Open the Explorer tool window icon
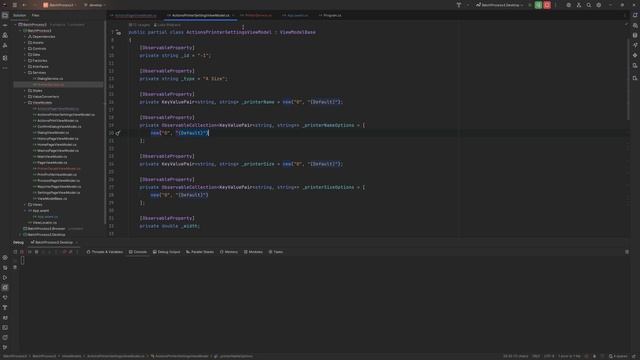The width and height of the screenshot is (640, 360). pos(5,16)
